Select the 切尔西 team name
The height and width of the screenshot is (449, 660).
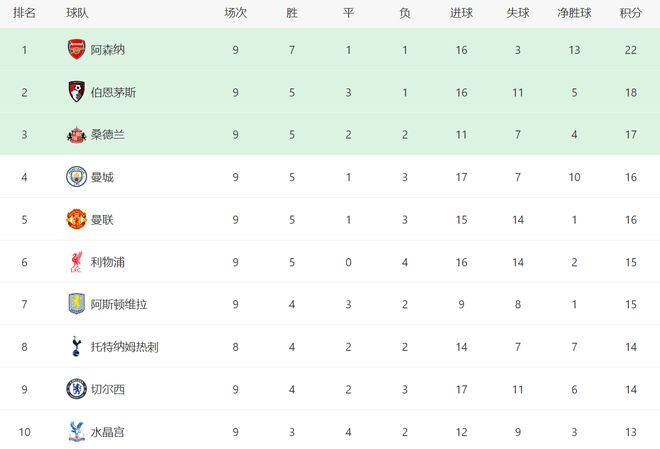click(108, 389)
